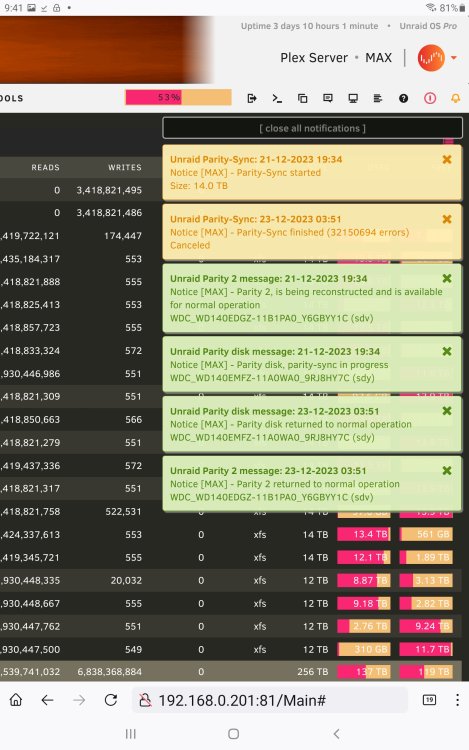469x750 pixels.
Task: Dismiss Parity-Sync started notification
Action: click(x=447, y=159)
